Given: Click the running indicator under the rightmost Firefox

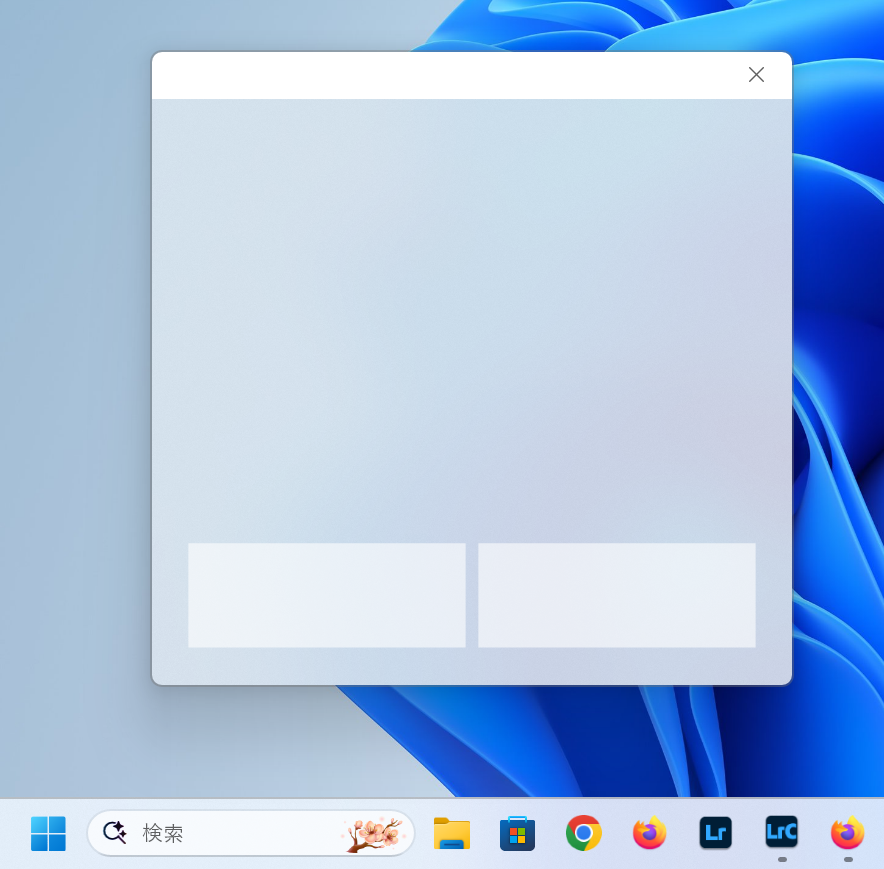Looking at the screenshot, I should (x=848, y=859).
